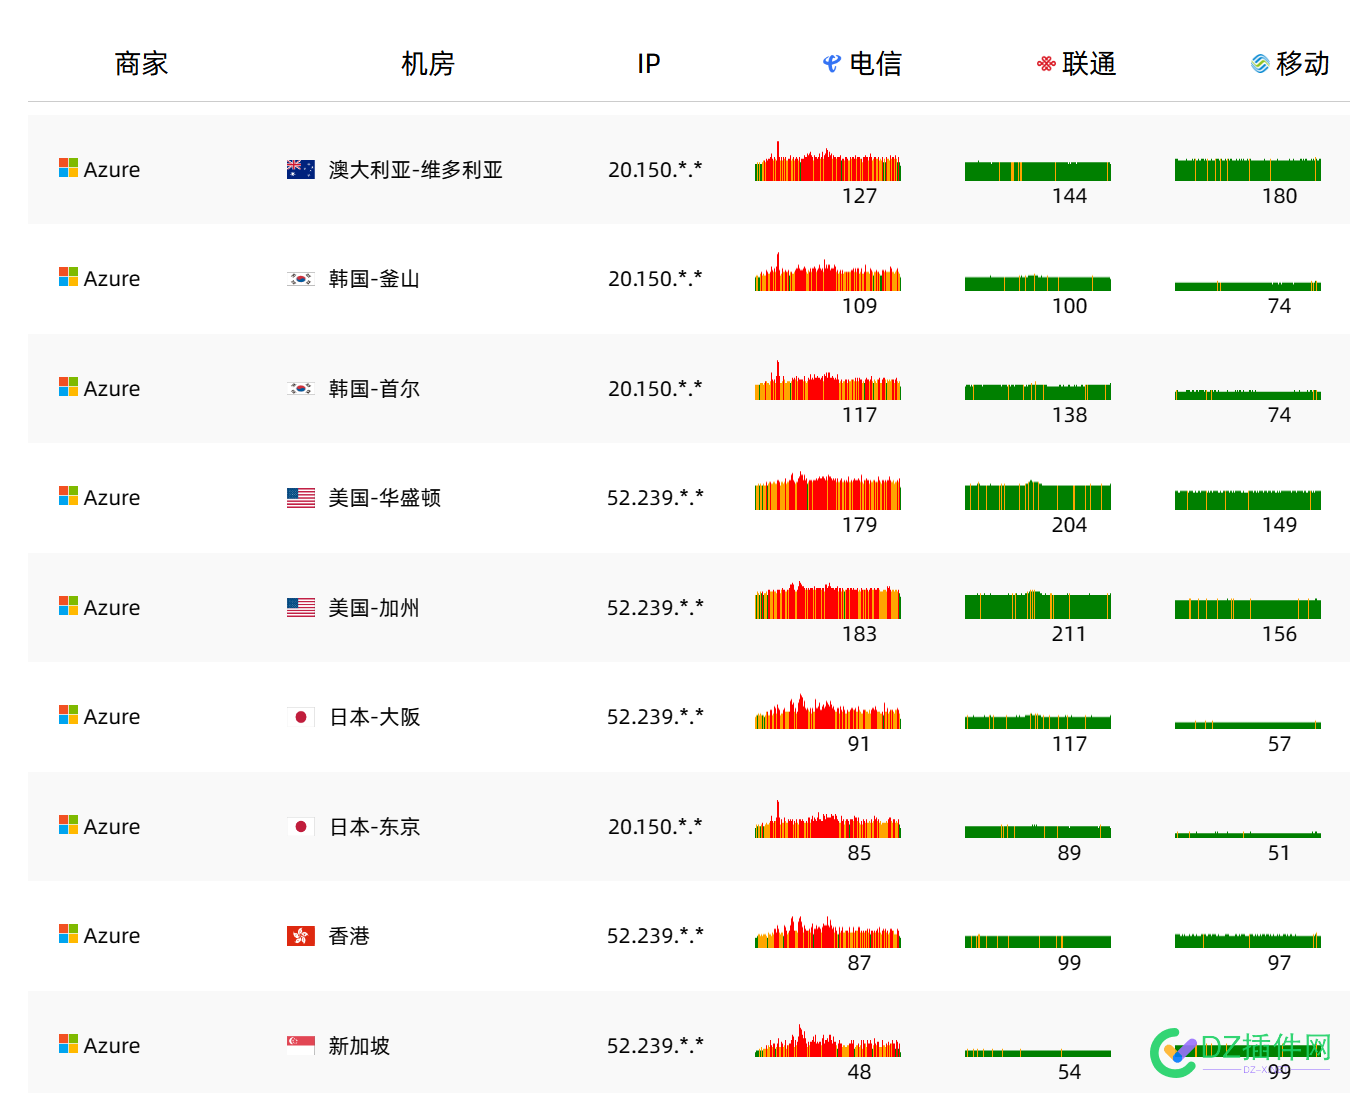This screenshot has height=1093, width=1350.
Task: Click the China Telecom logo in header
Action: pyautogui.click(x=832, y=64)
